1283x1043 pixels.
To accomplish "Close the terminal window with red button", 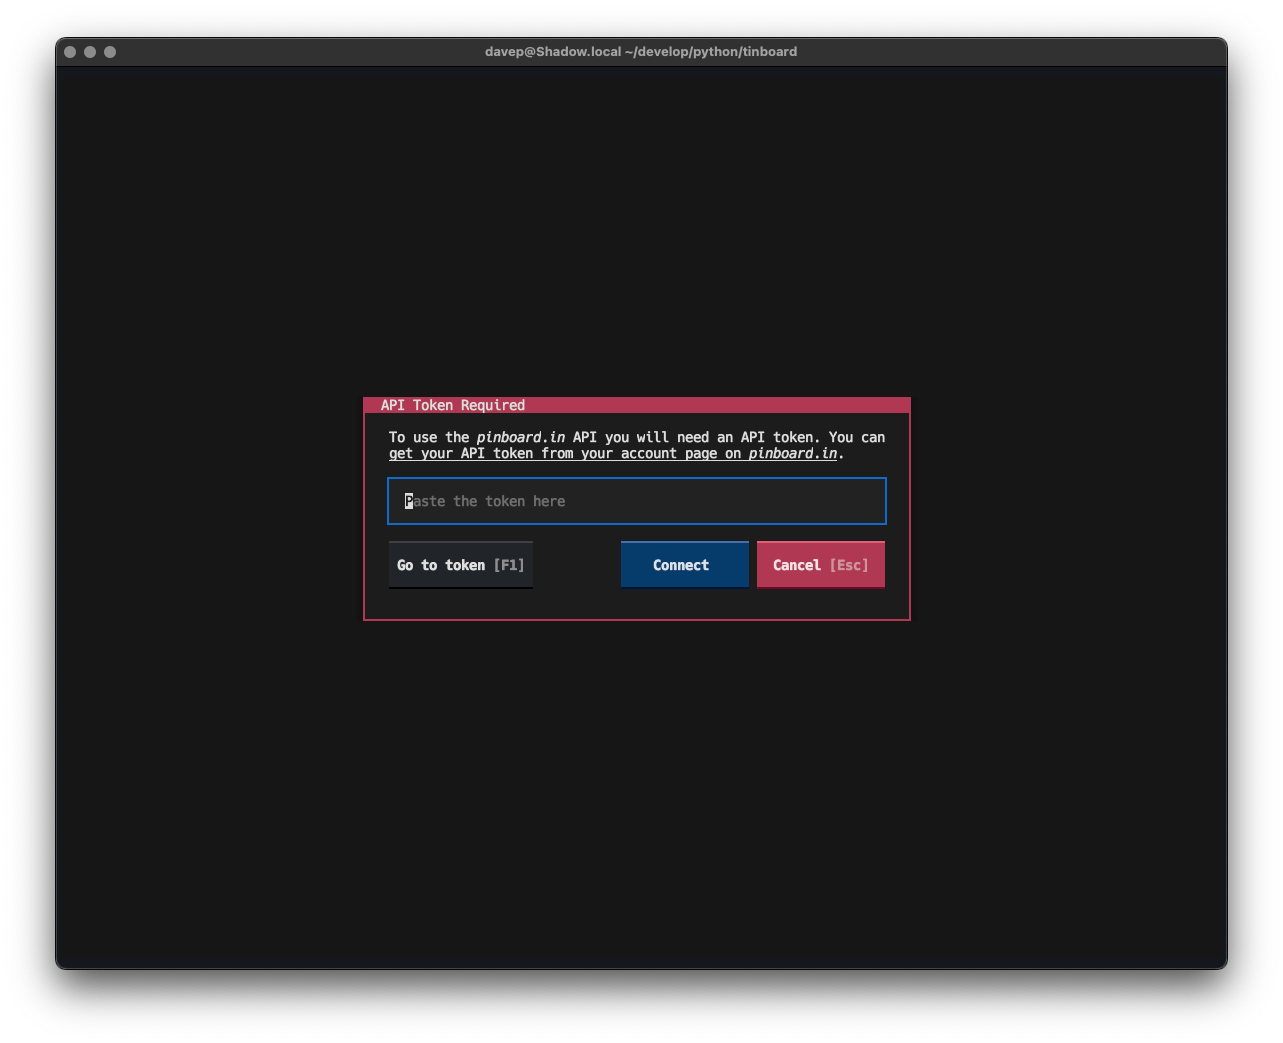I will (x=70, y=52).
